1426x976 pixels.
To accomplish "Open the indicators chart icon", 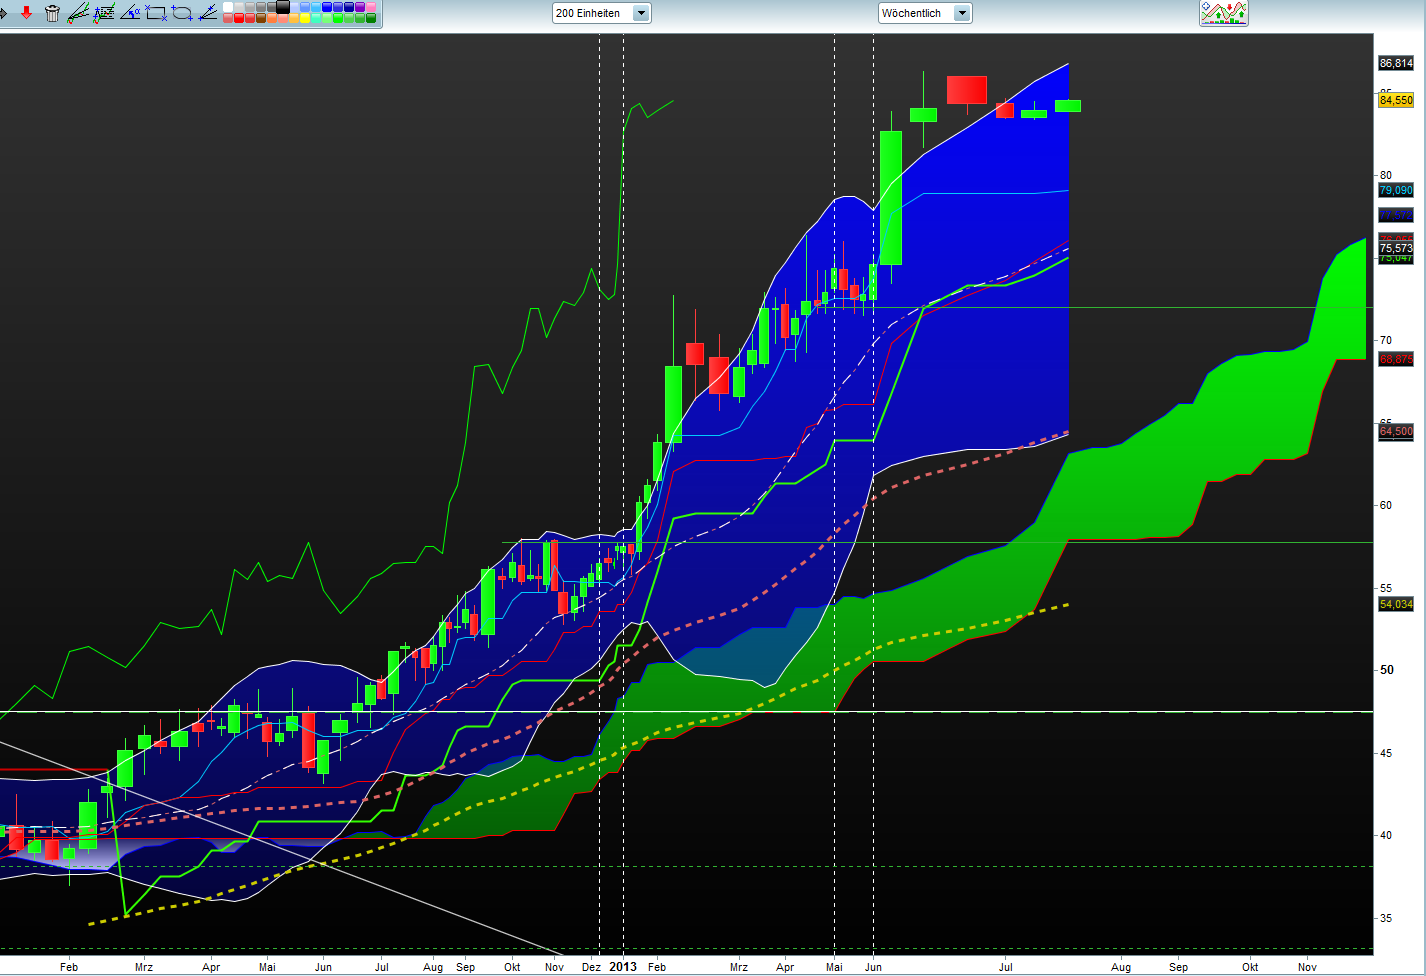I will [1224, 13].
